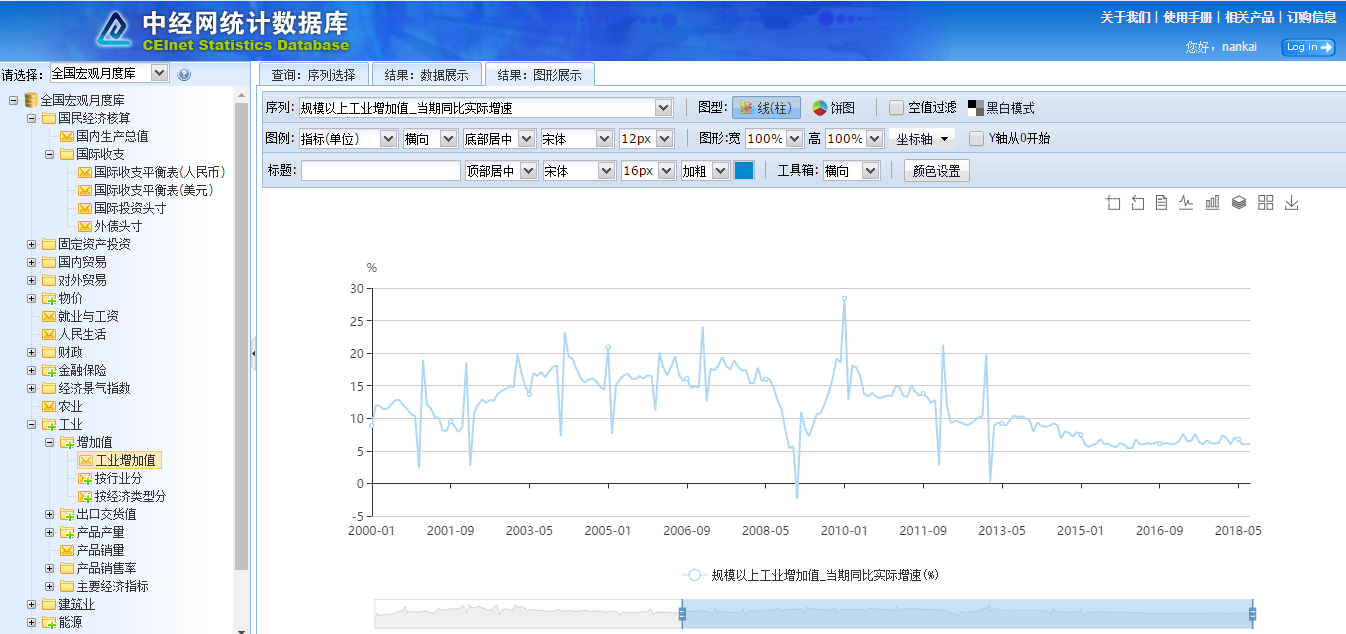Click the Log in button

pyautogui.click(x=1308, y=47)
